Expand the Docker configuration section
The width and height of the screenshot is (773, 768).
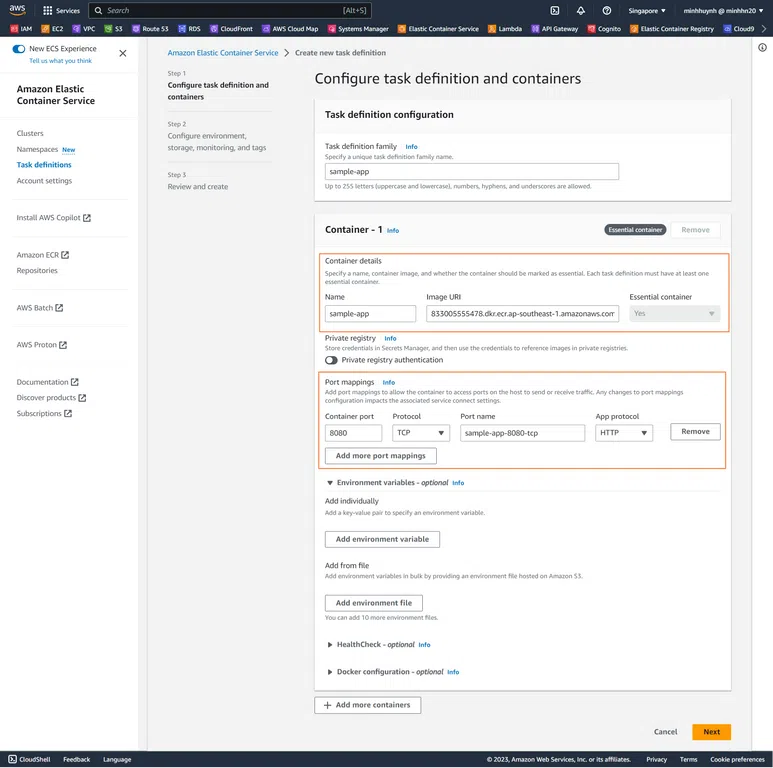pos(330,672)
